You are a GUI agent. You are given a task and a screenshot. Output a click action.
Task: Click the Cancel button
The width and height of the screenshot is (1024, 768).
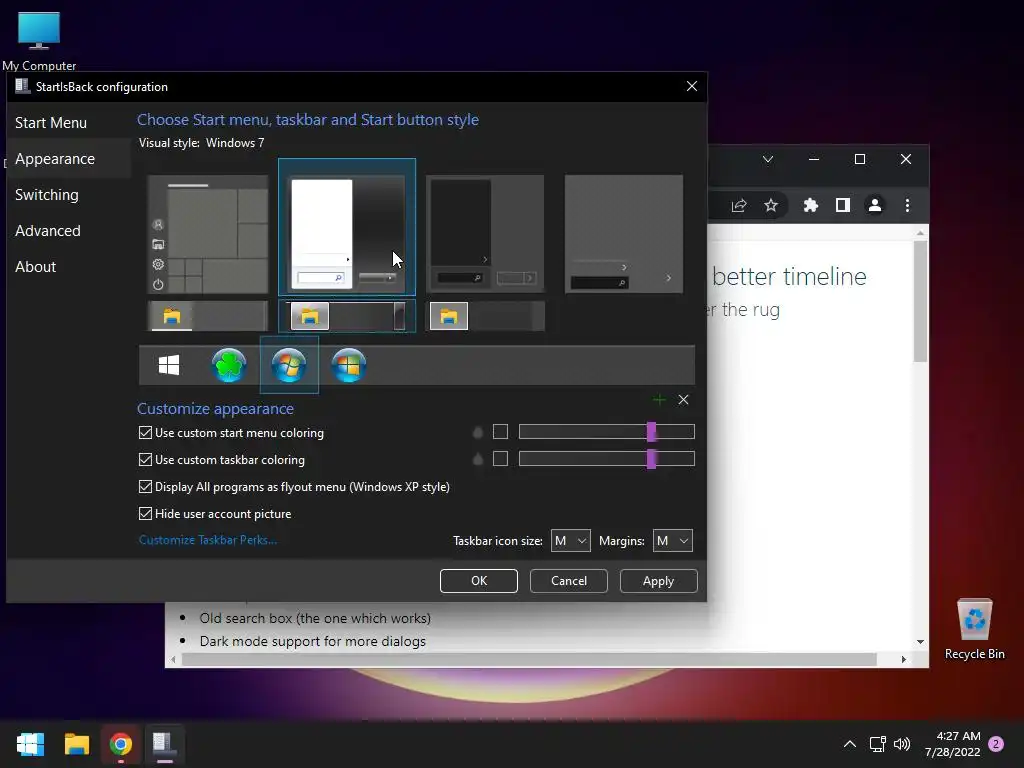click(569, 581)
